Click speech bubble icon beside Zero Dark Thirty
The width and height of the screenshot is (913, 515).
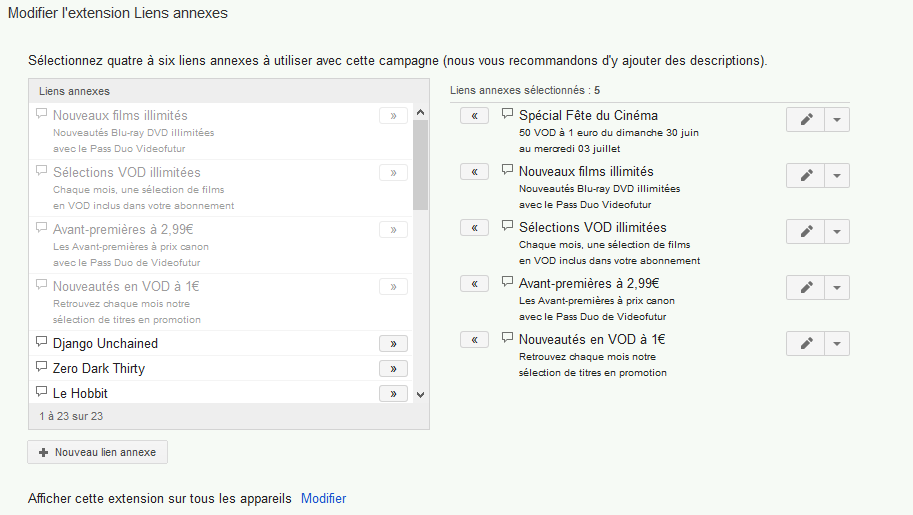41,366
